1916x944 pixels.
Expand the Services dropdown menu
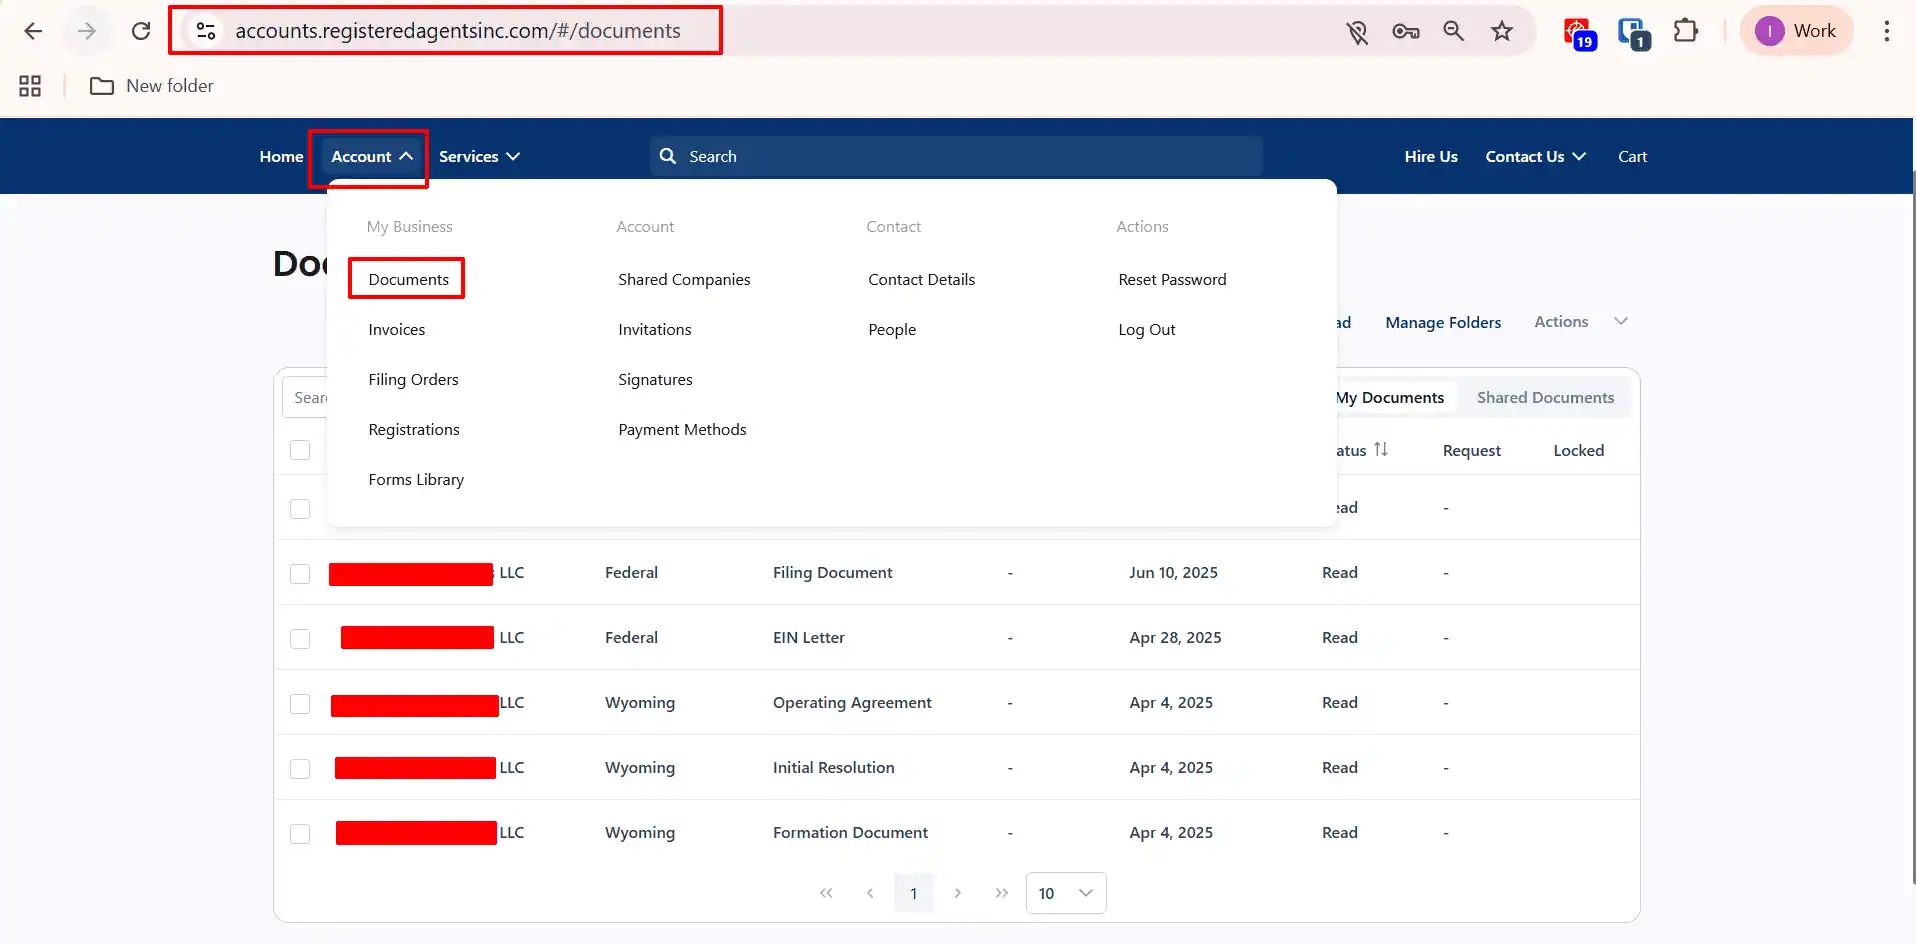click(479, 157)
